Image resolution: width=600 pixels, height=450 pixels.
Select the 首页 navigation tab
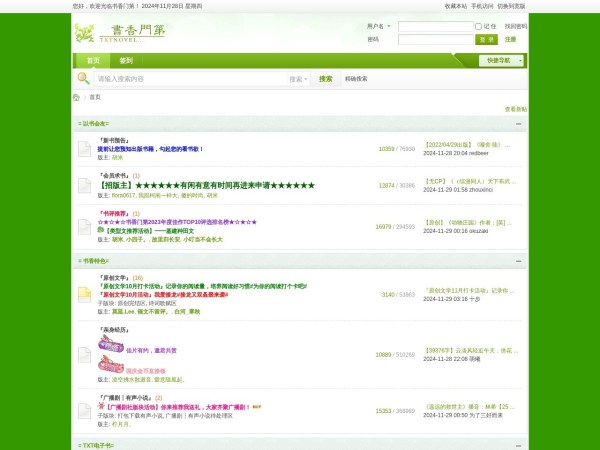93,60
